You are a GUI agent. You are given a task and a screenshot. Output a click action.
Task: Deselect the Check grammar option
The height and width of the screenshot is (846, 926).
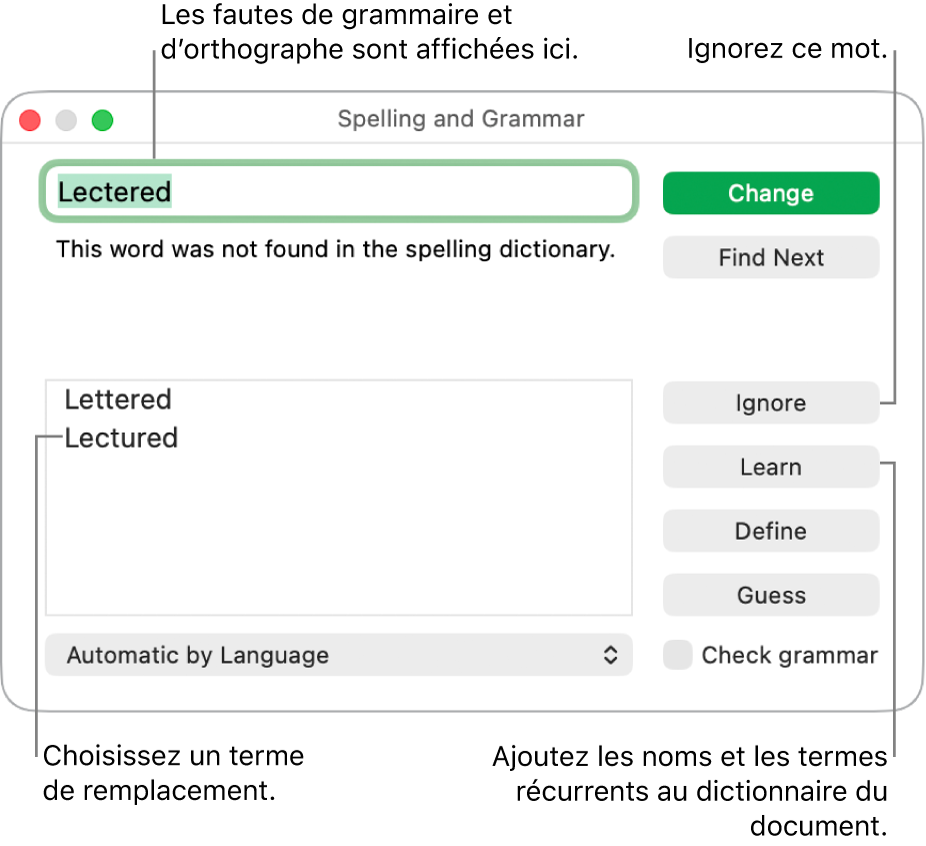click(677, 655)
